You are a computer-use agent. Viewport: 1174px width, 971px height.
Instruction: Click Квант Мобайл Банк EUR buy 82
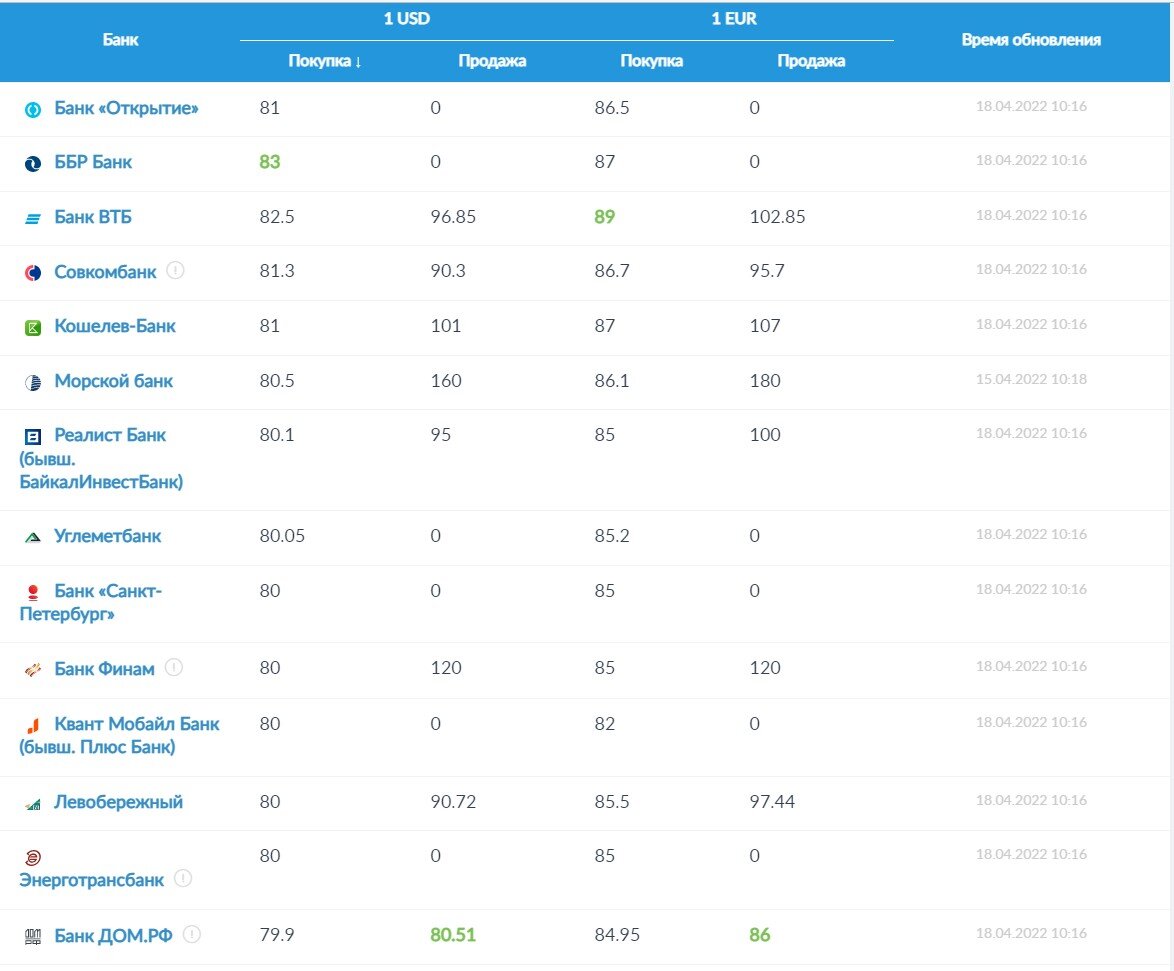coord(604,723)
